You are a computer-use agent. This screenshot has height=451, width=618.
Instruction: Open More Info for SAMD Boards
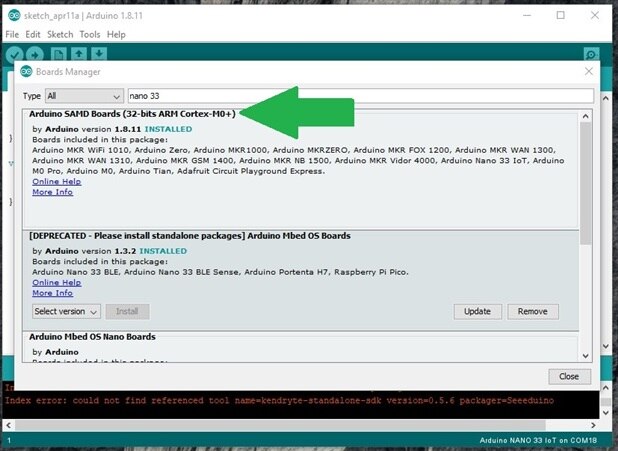[52, 192]
